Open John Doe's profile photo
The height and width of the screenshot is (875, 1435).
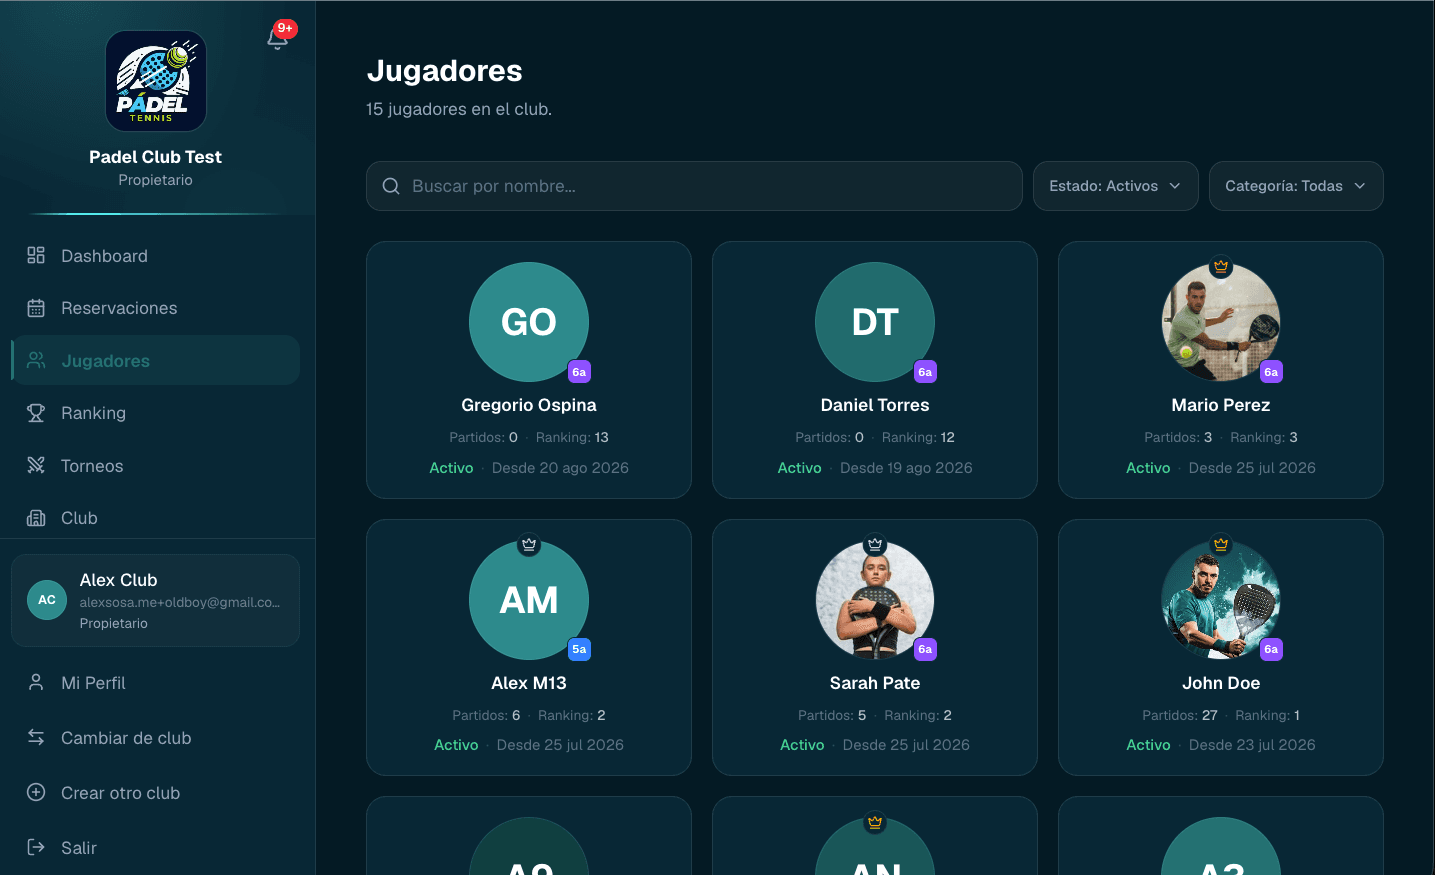[x=1221, y=600]
